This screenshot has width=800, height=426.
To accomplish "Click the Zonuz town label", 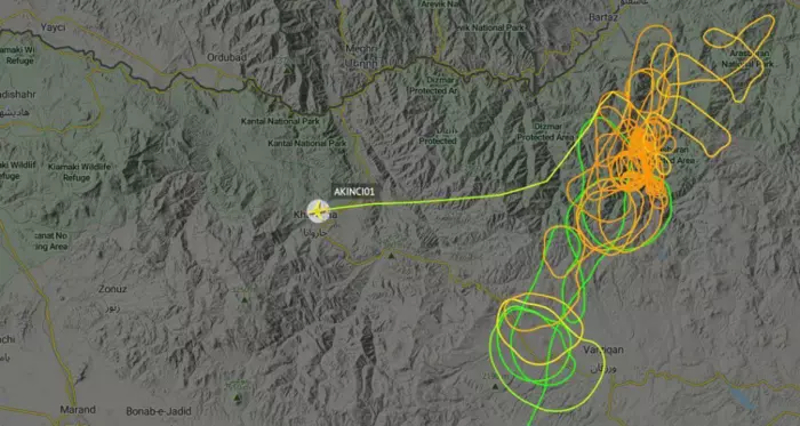I will pos(112,289).
